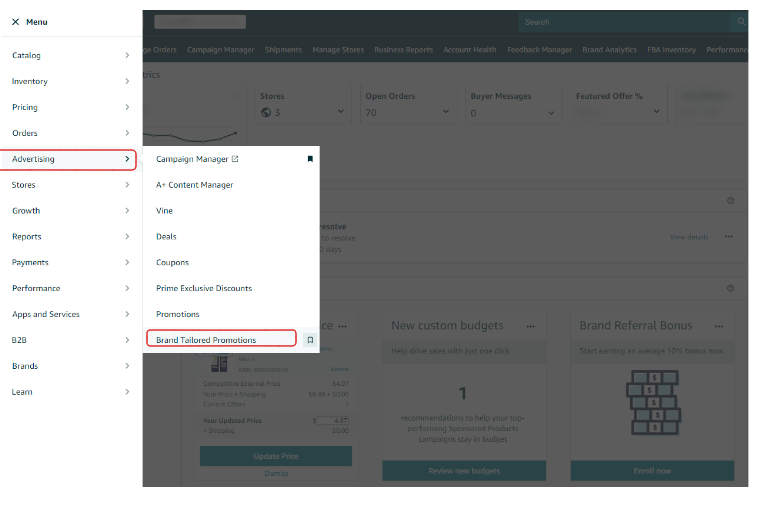Open Prime Exclusive Discounts
Screen dimensions: 764x517
click(x=204, y=288)
